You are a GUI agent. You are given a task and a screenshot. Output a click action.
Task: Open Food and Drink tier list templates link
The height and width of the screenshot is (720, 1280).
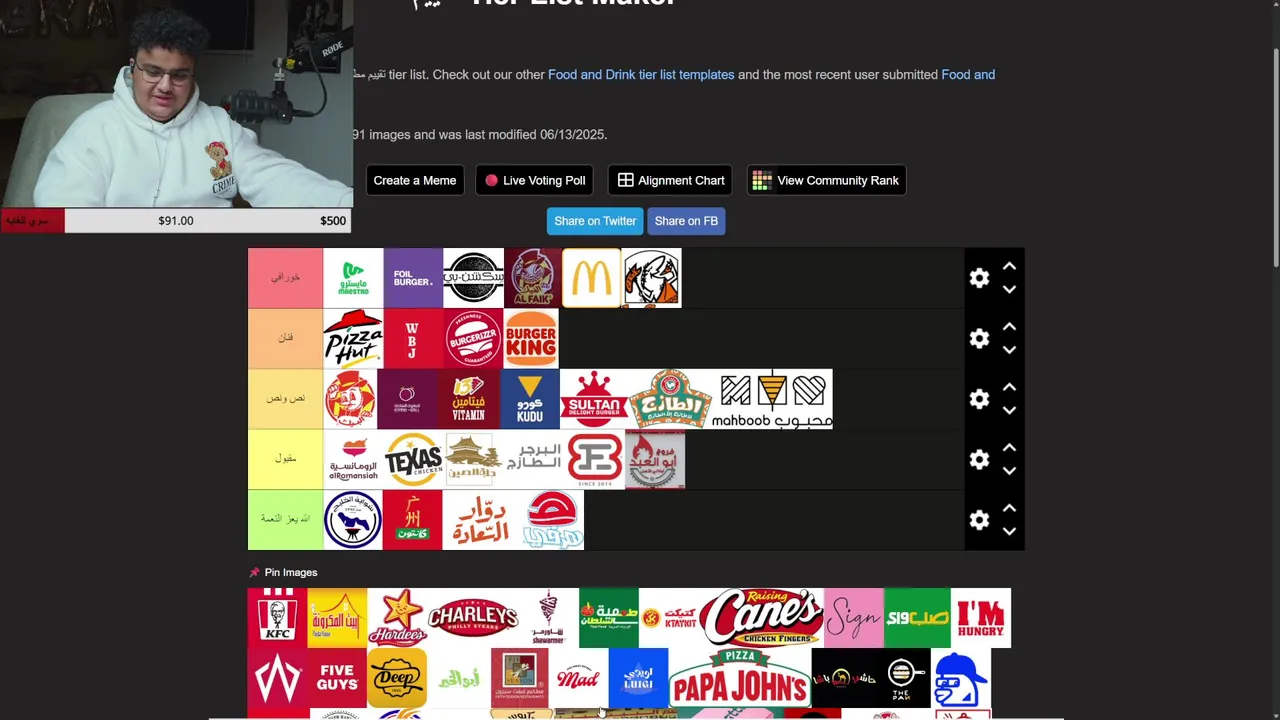point(641,75)
